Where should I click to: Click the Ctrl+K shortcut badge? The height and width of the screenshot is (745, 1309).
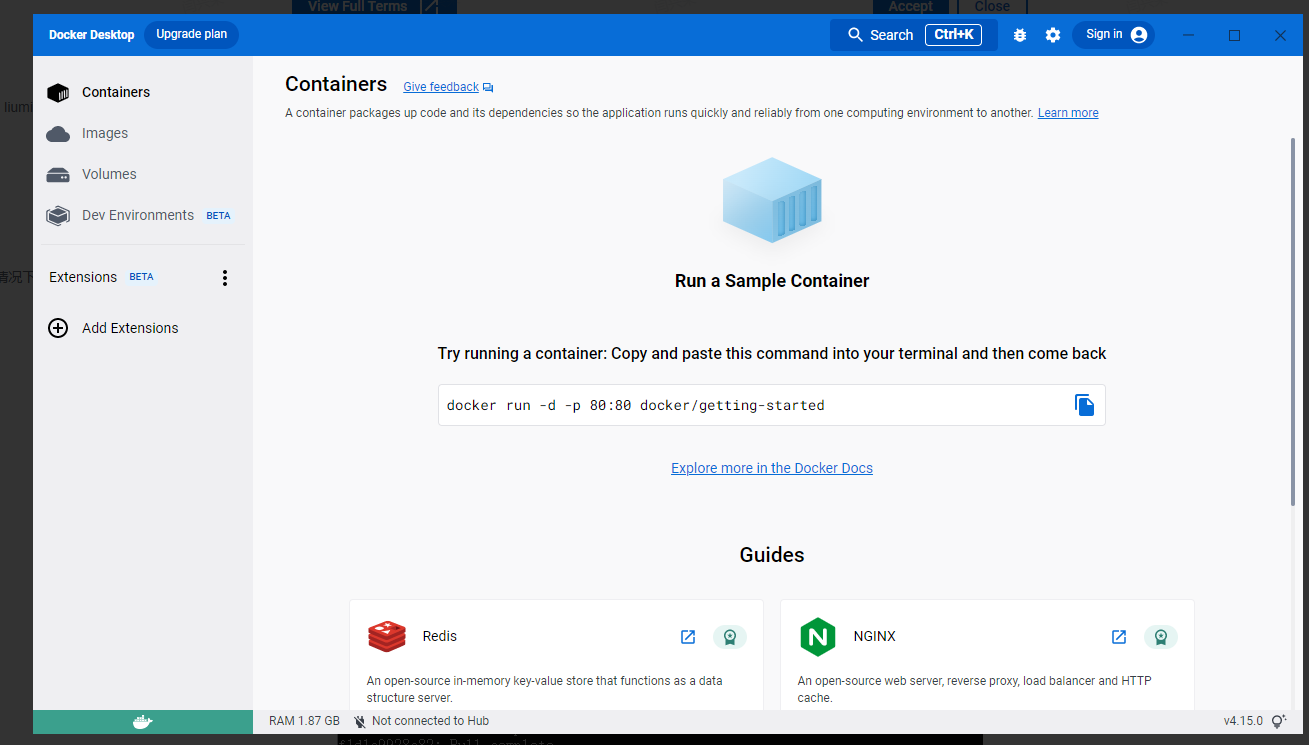pyautogui.click(x=953, y=35)
